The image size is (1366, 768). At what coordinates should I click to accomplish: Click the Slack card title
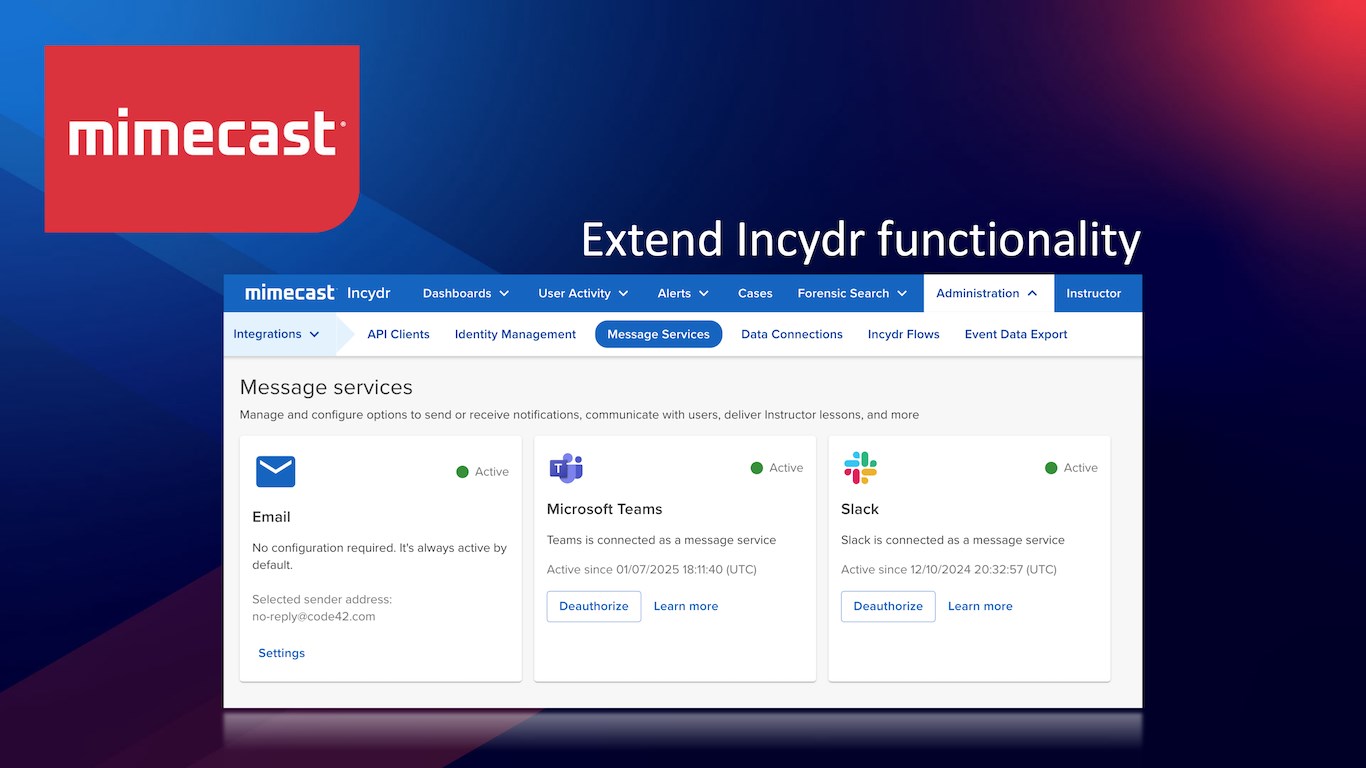click(x=860, y=509)
